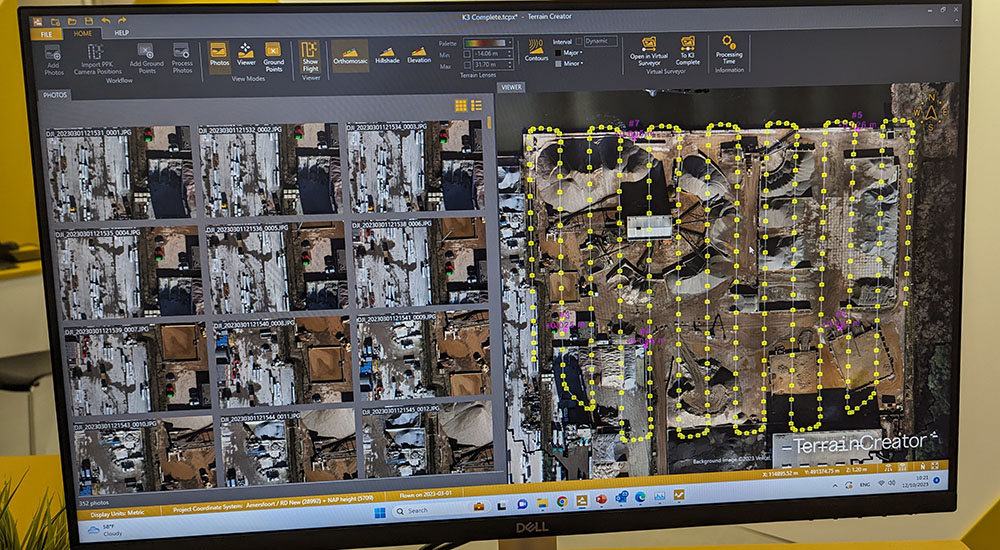Viewport: 1000px width, 550px height.
Task: Open Microsoft Edge from taskbar
Action: pos(640,497)
